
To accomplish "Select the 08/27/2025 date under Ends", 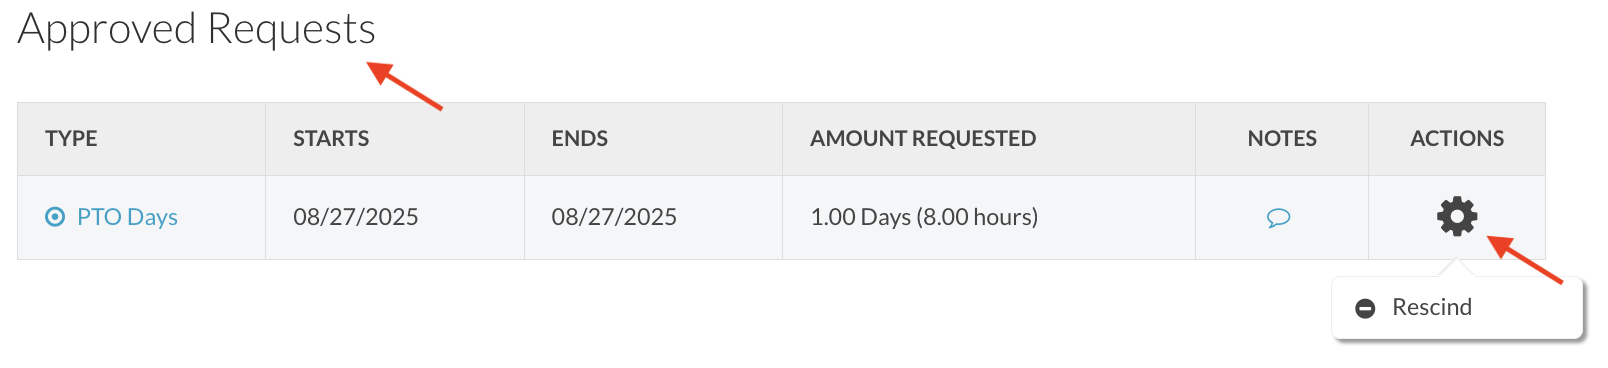I will (614, 217).
